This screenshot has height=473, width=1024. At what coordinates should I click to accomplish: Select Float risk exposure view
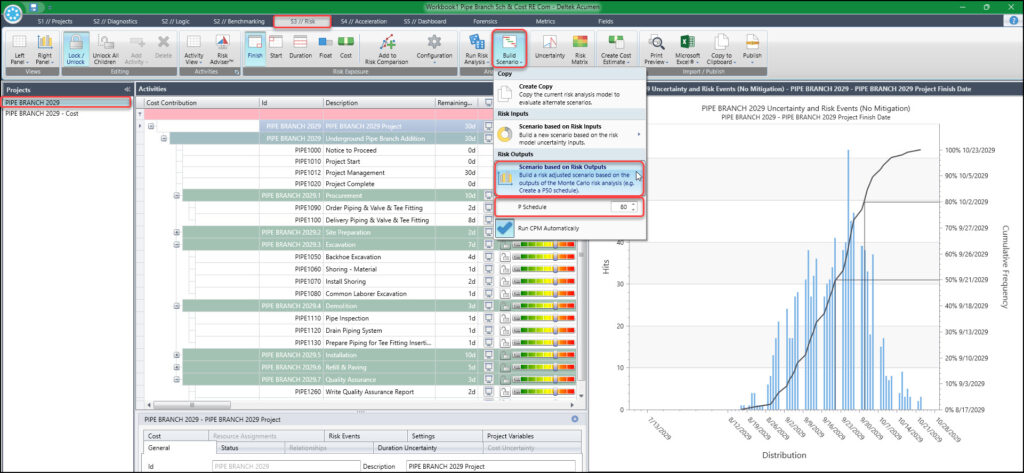[325, 48]
